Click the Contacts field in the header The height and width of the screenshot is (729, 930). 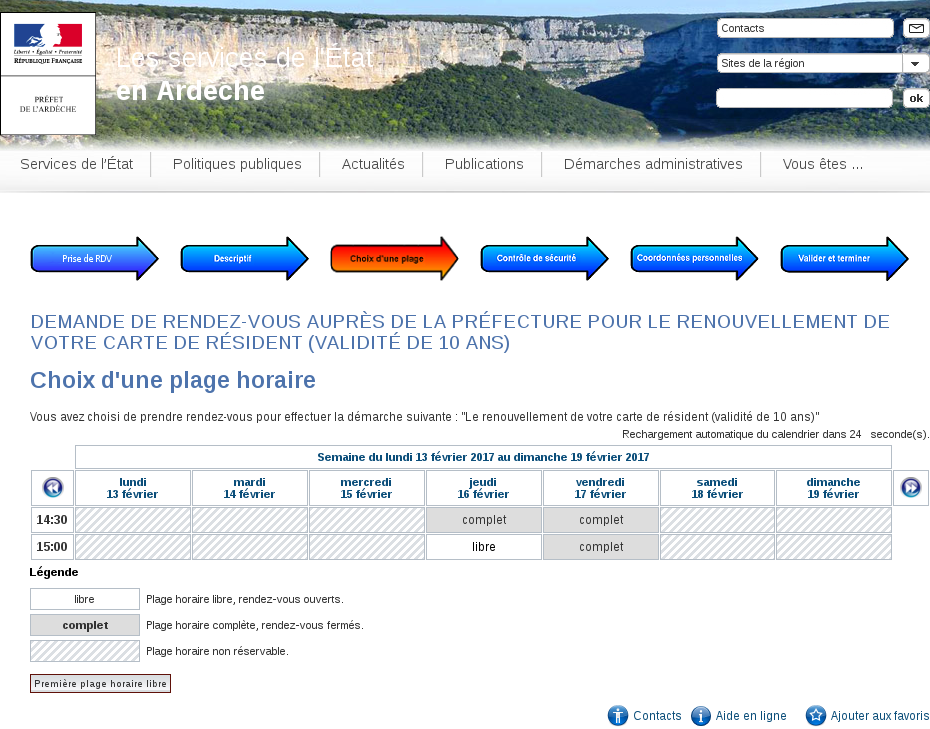(805, 28)
